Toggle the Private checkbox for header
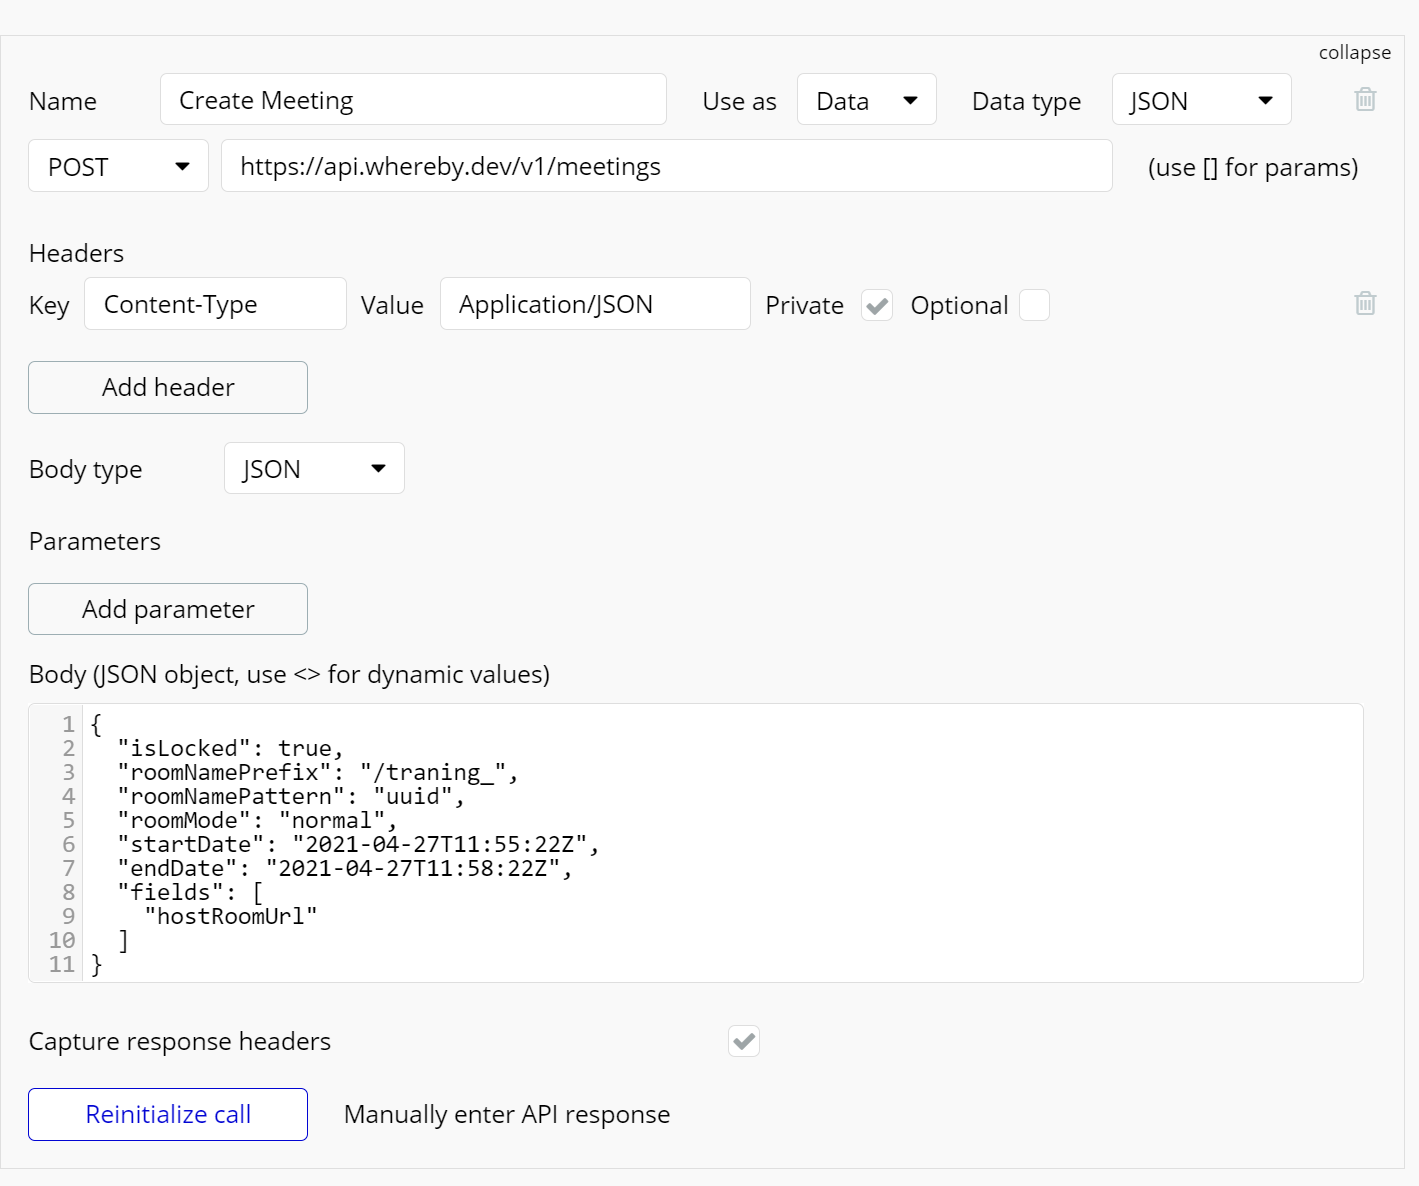Viewport: 1419px width, 1186px height. point(877,305)
